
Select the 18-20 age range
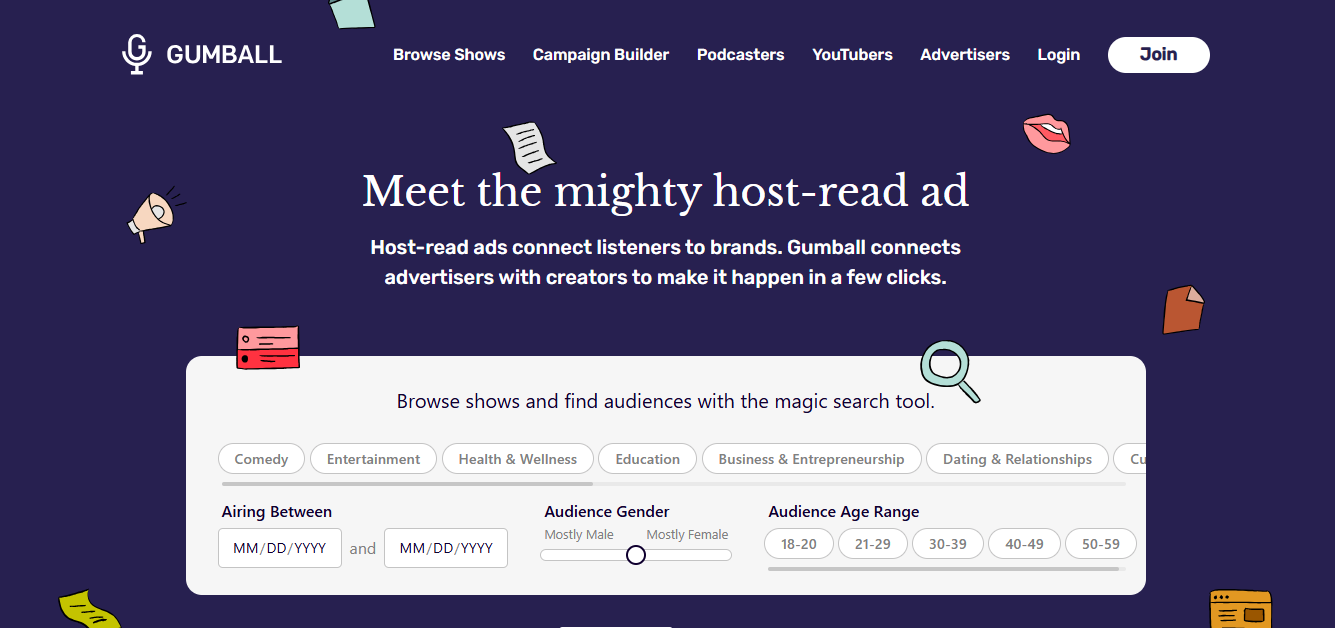799,544
